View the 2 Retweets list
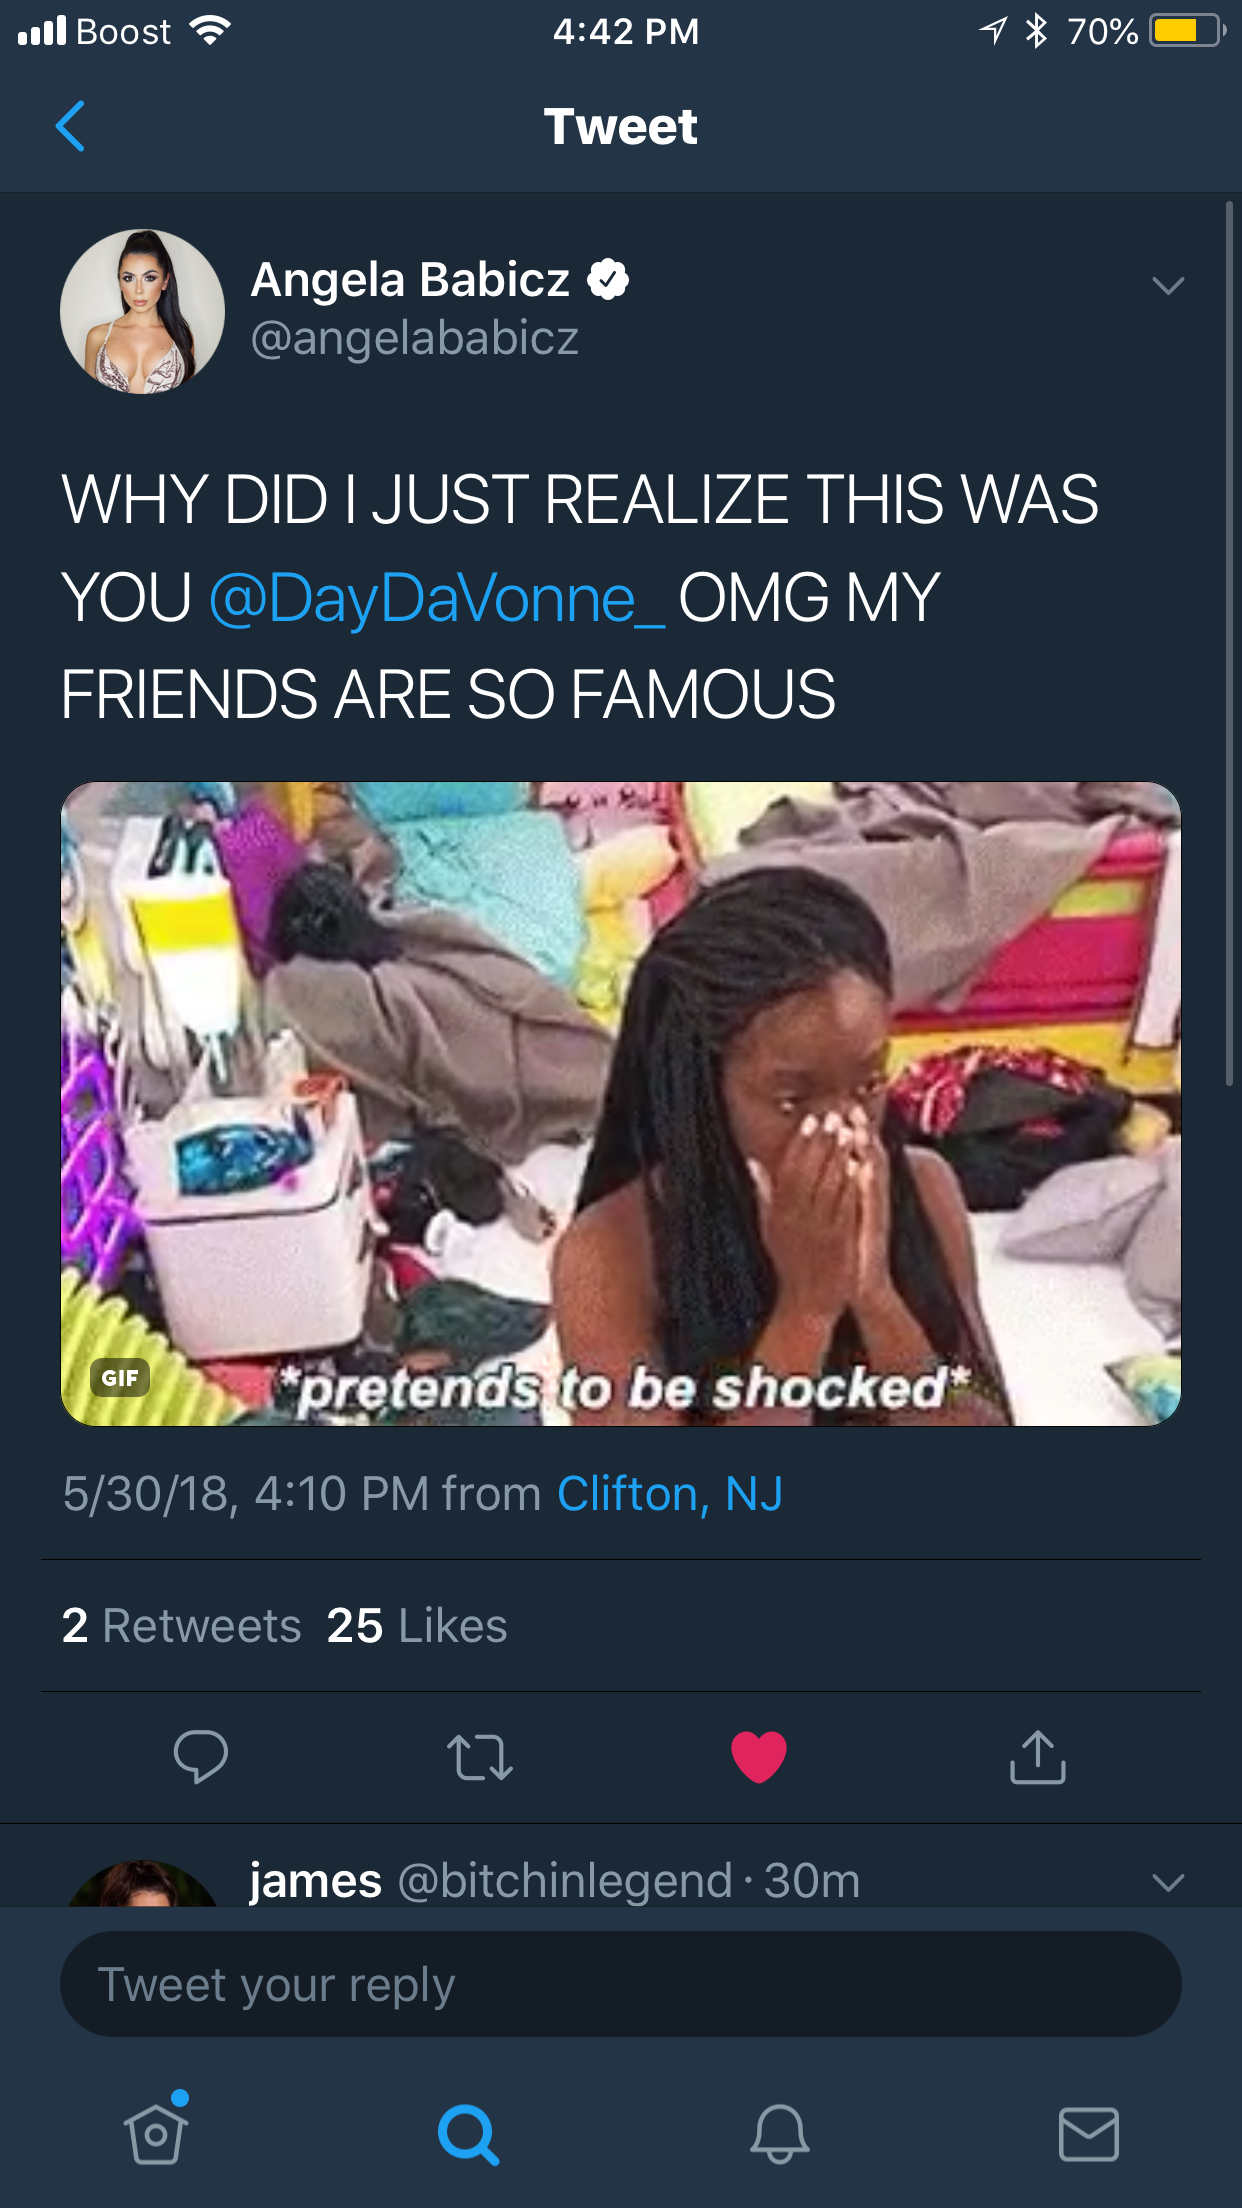The image size is (1242, 2208). [181, 1626]
